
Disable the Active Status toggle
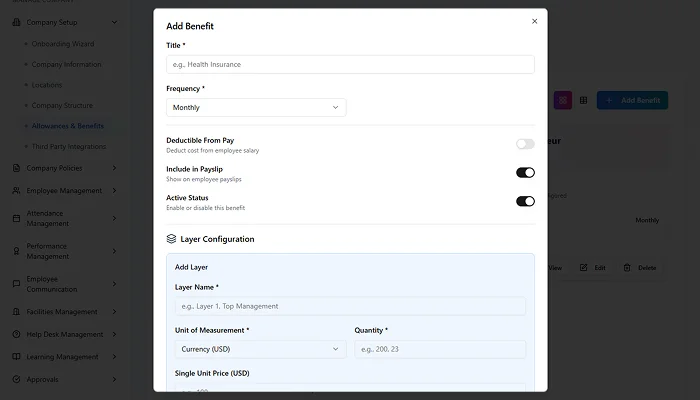(x=525, y=201)
